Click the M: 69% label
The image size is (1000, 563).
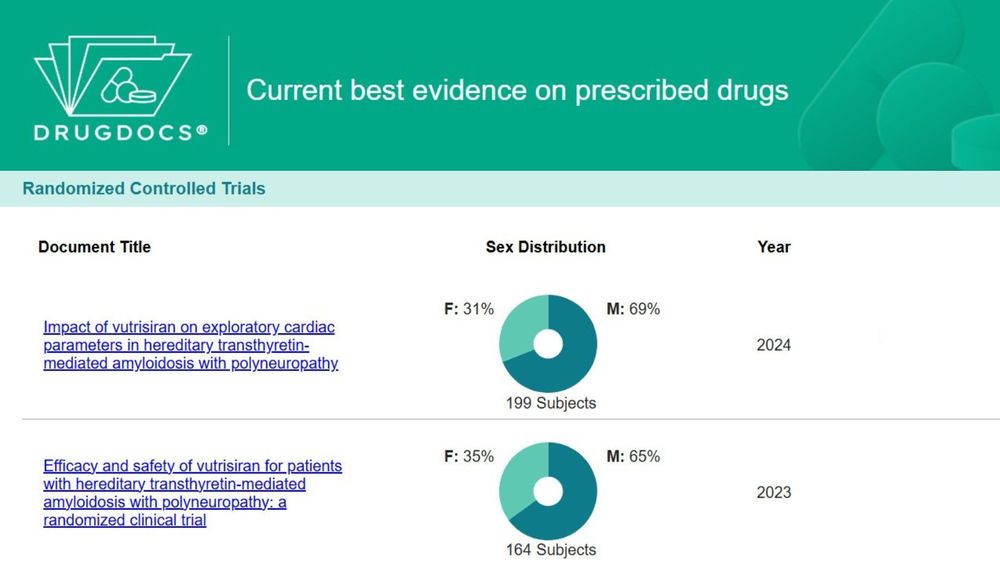(633, 309)
